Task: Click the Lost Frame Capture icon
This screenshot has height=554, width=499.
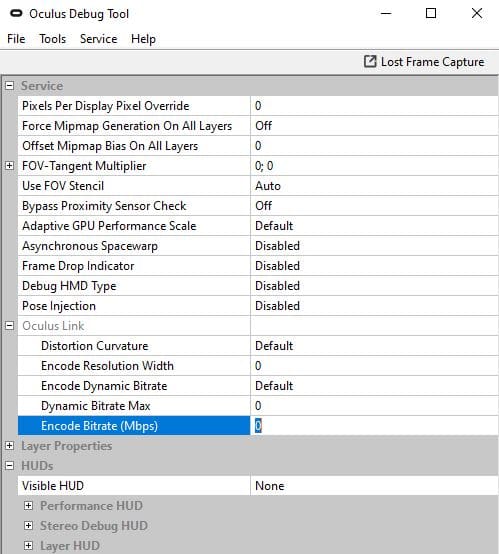Action: click(370, 61)
